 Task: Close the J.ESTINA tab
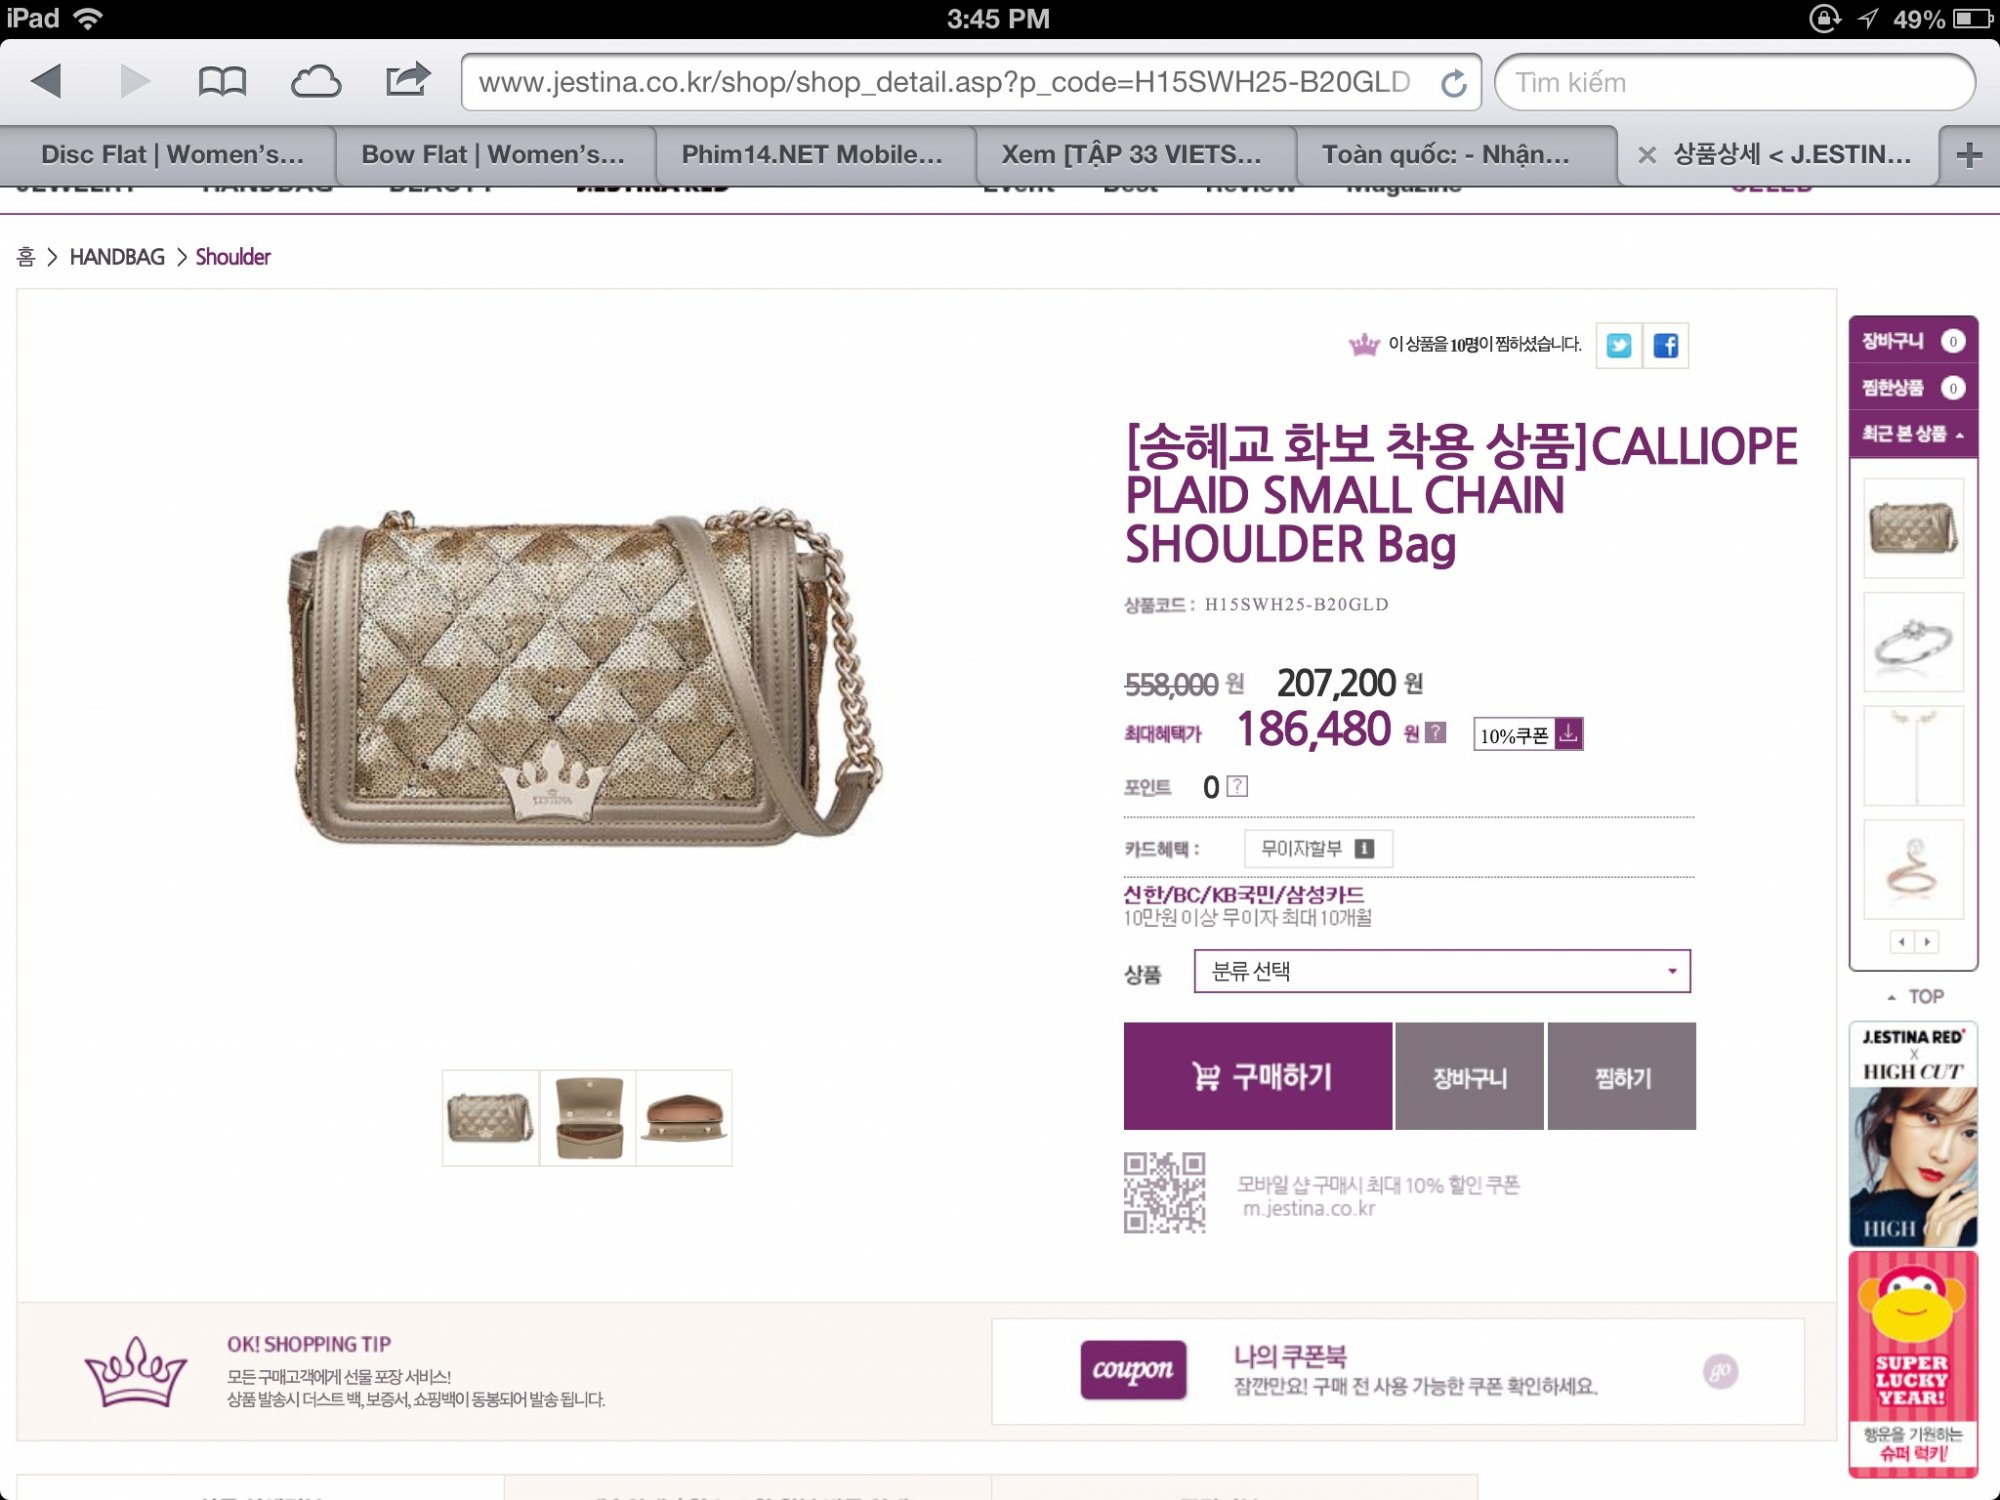pos(1646,155)
